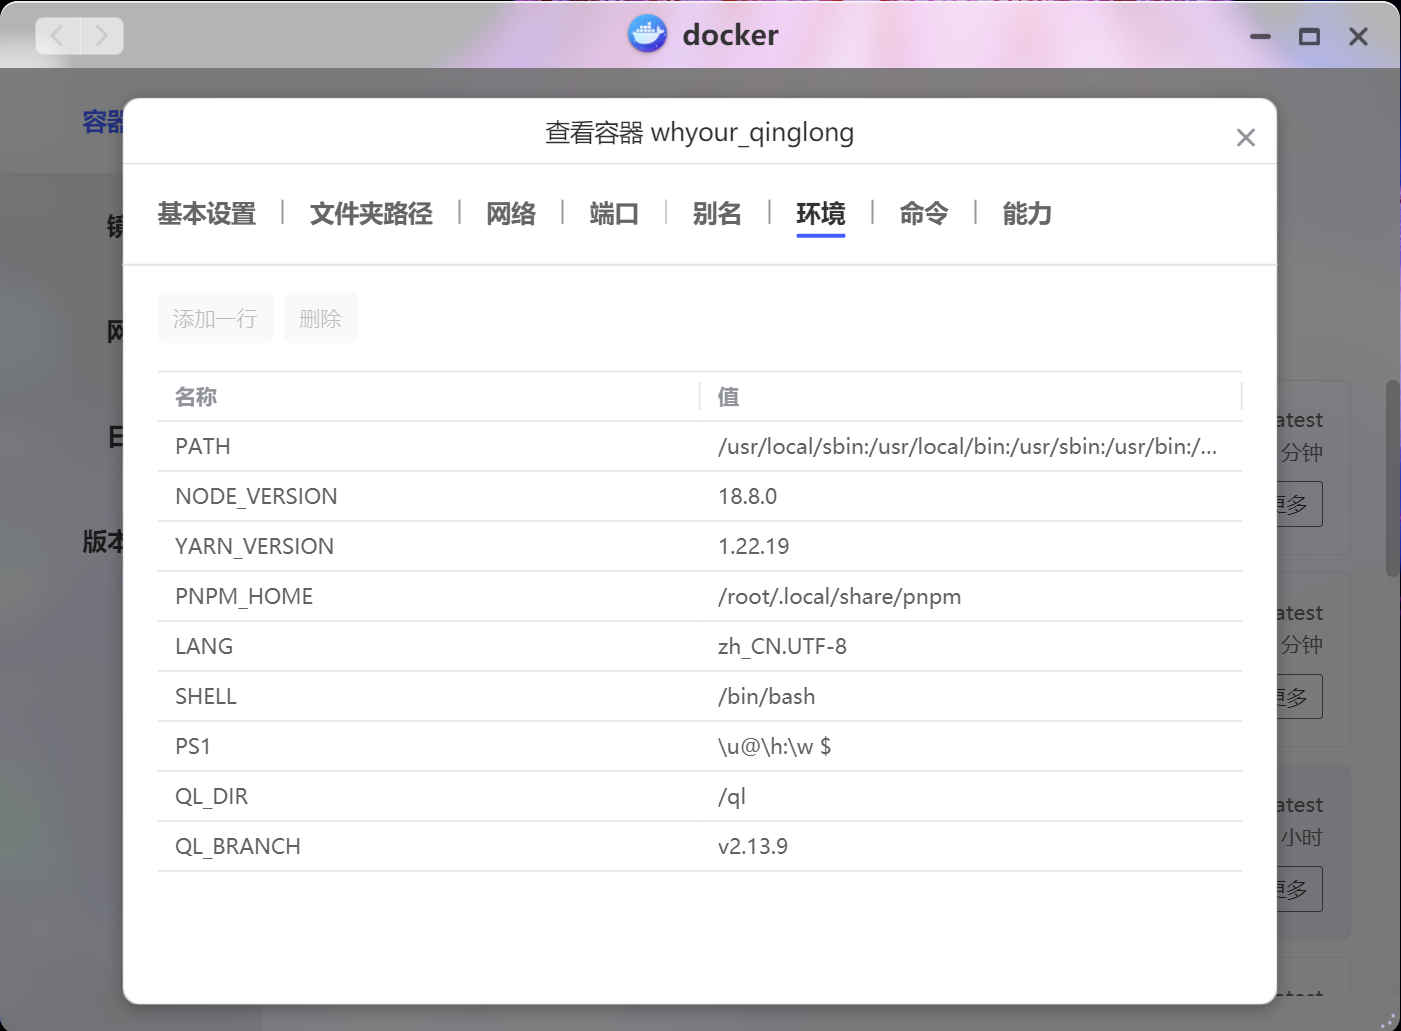The width and height of the screenshot is (1401, 1031).
Task: Switch to the 能力 tab
Action: point(1027,214)
